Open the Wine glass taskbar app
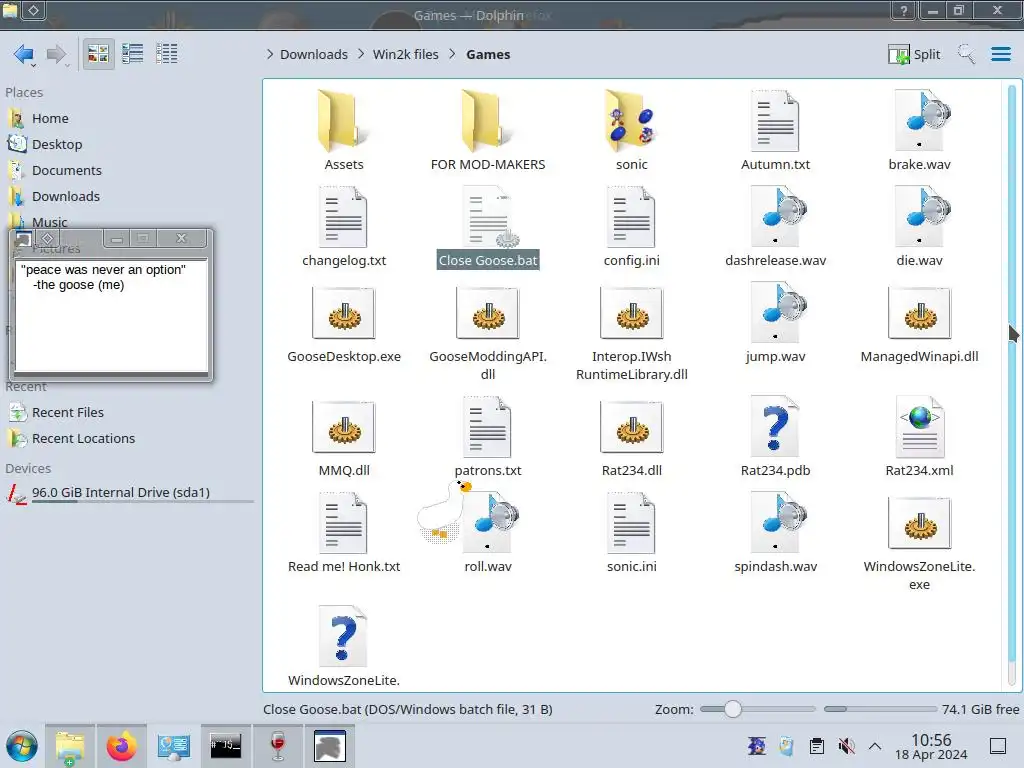 [x=278, y=746]
